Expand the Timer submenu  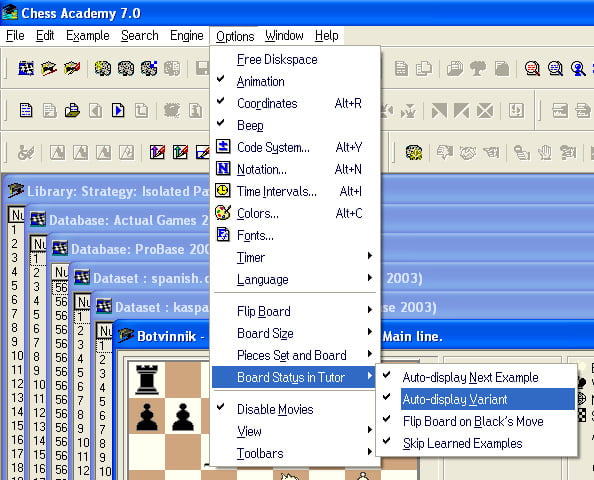[295, 257]
